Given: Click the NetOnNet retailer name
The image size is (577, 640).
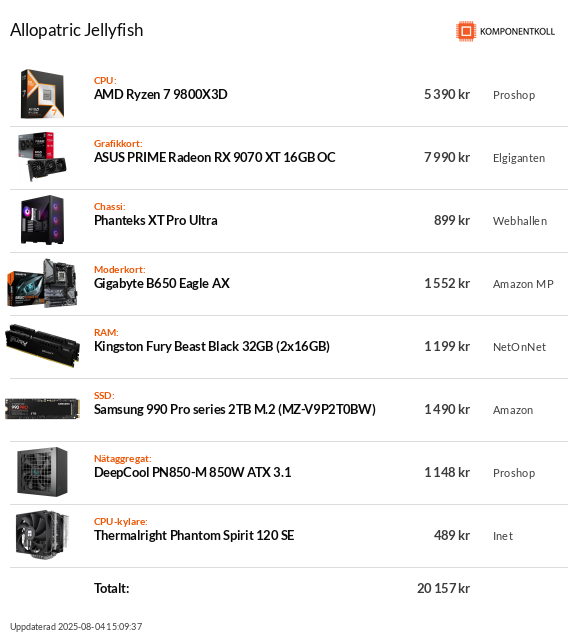Looking at the screenshot, I should tap(519, 347).
